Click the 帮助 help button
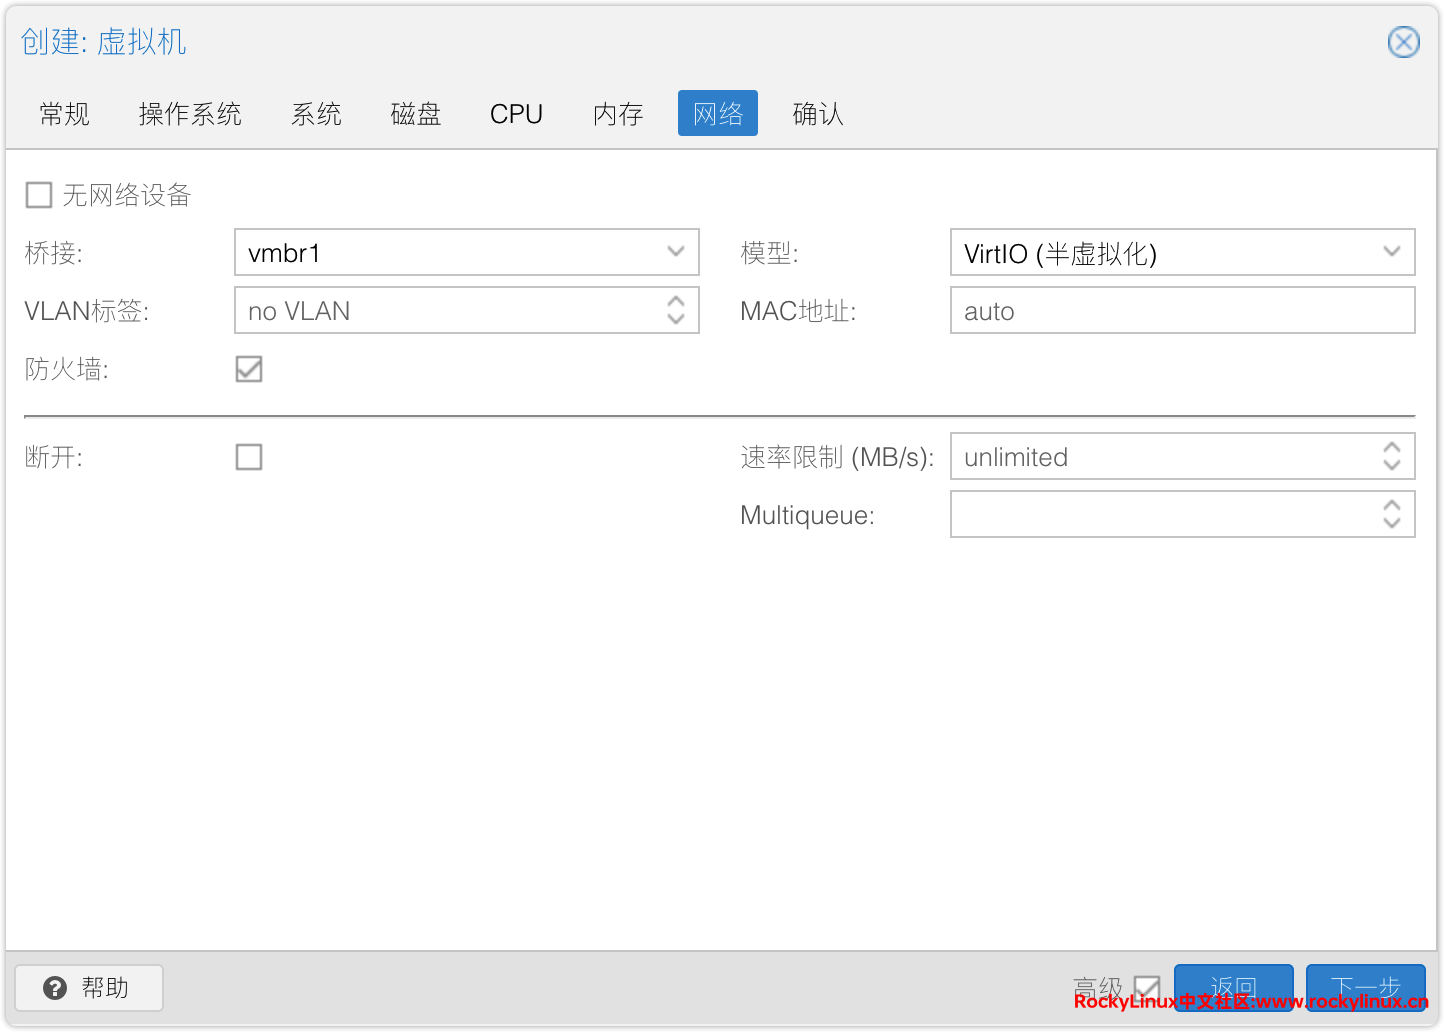The image size is (1444, 1032). click(x=89, y=988)
